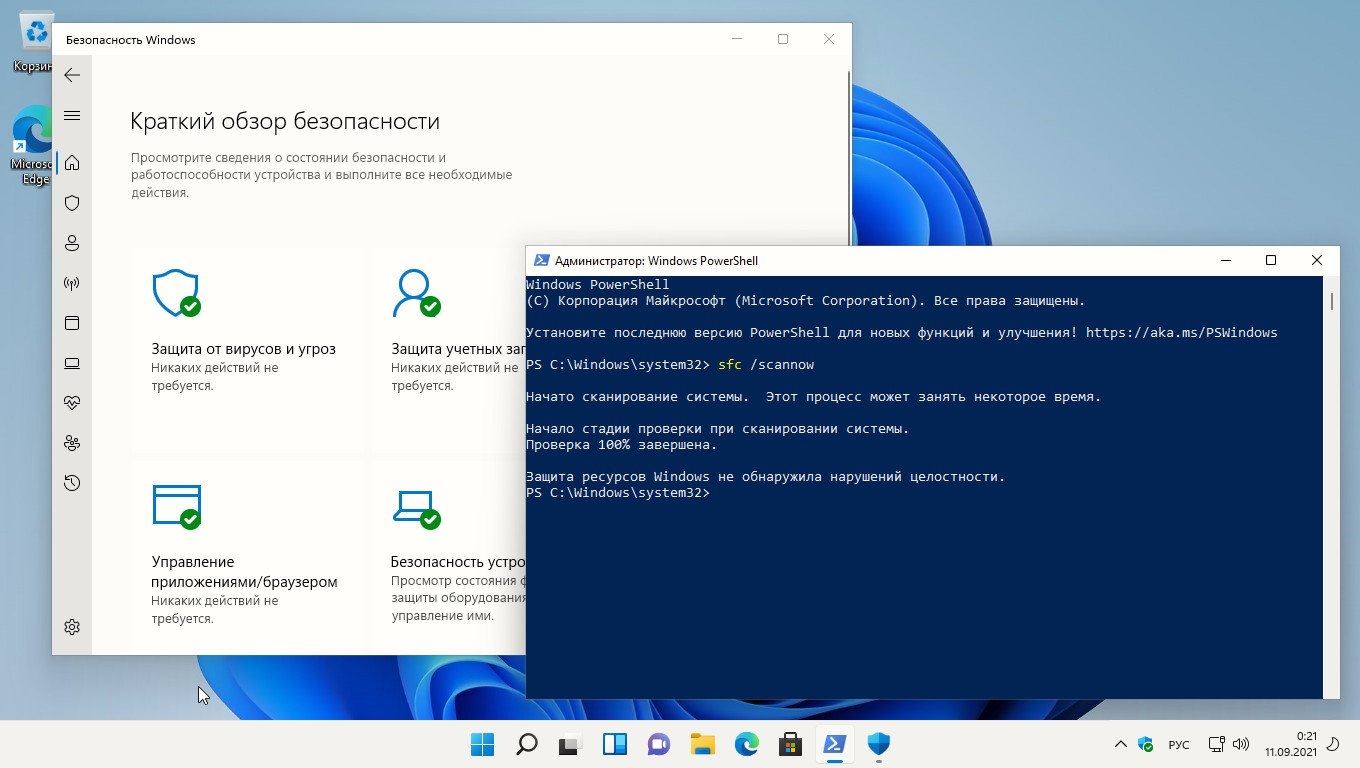
Task: Switch input language via РУС indicator
Action: click(x=1179, y=745)
